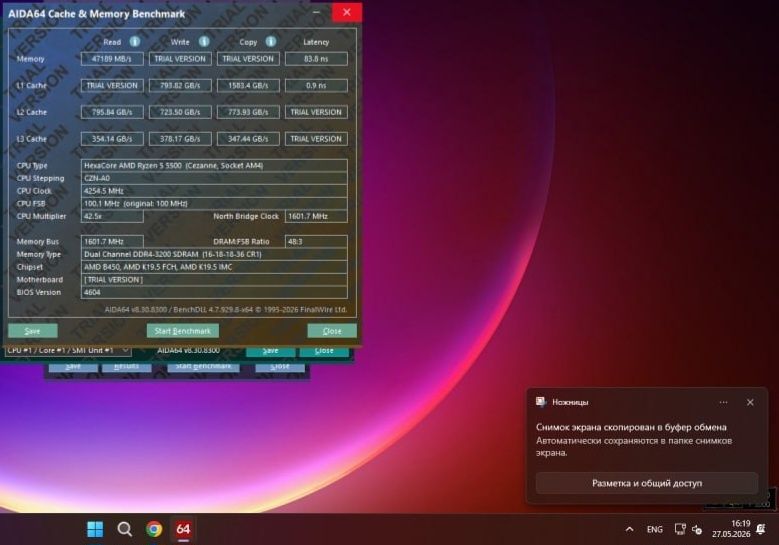Image resolution: width=779 pixels, height=545 pixels.
Task: Click CPU Multiplier value 42.5x
Action: coord(112,216)
